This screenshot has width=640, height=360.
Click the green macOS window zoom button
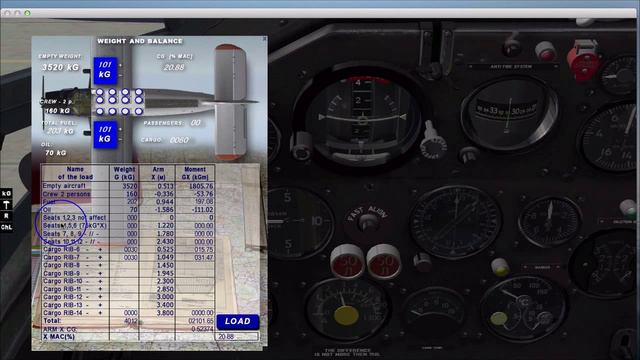tap(27, 13)
